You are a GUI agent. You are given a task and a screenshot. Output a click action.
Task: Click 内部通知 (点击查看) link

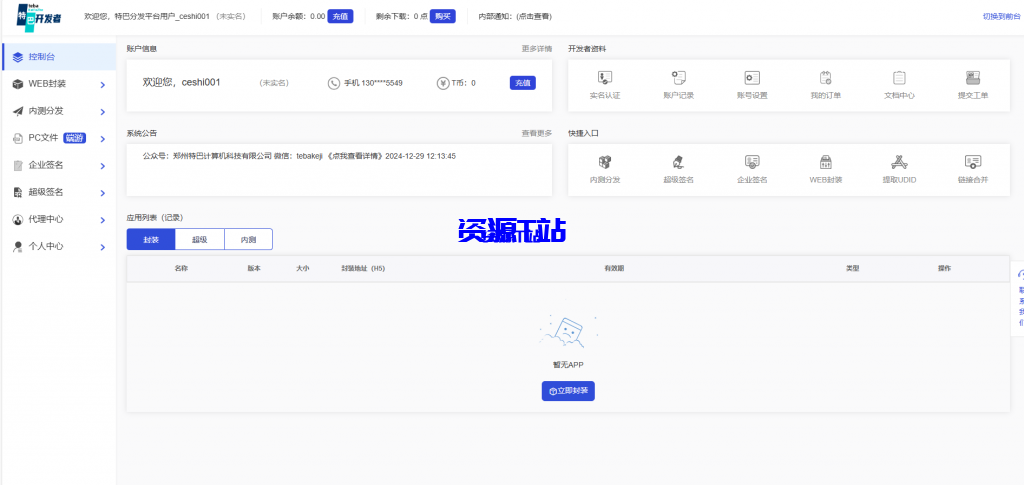click(x=515, y=16)
